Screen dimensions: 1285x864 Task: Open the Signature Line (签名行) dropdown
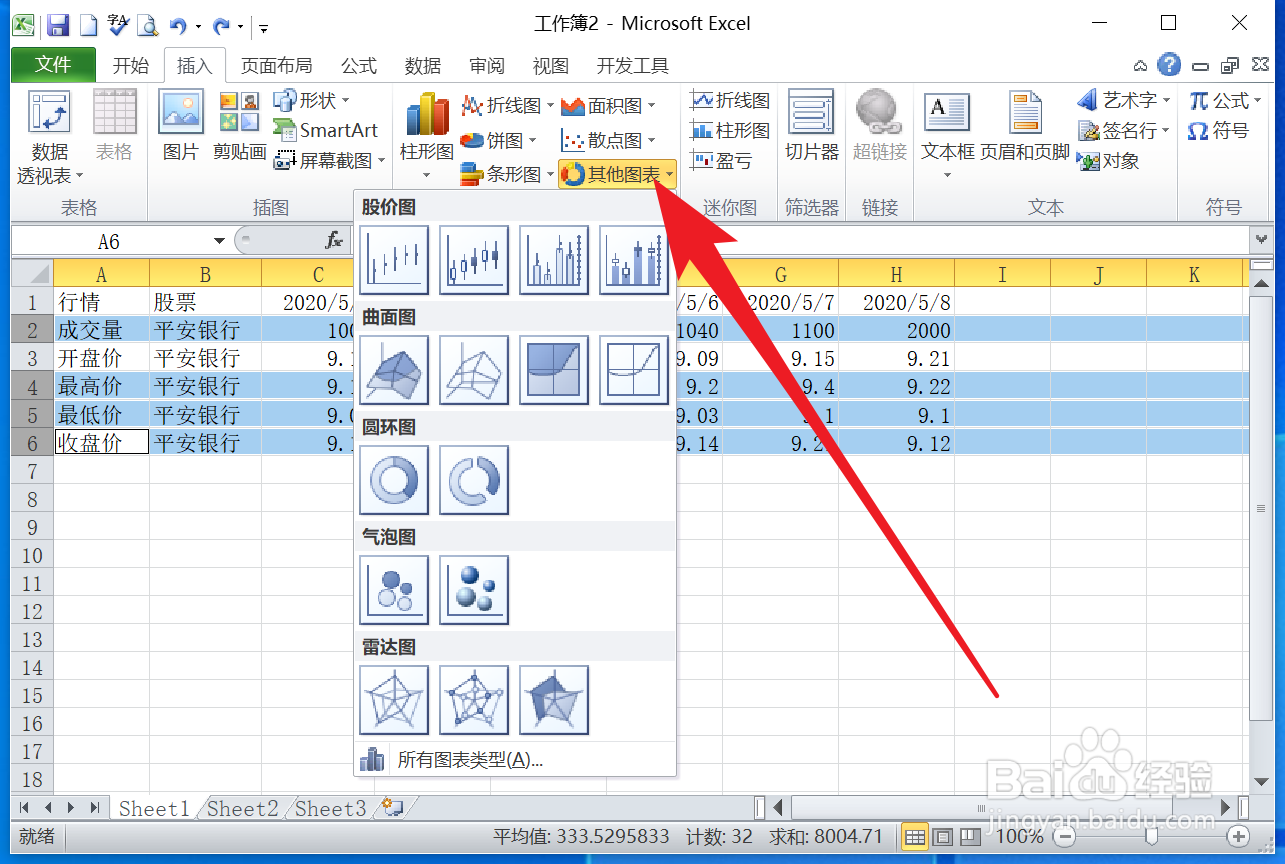1123,130
